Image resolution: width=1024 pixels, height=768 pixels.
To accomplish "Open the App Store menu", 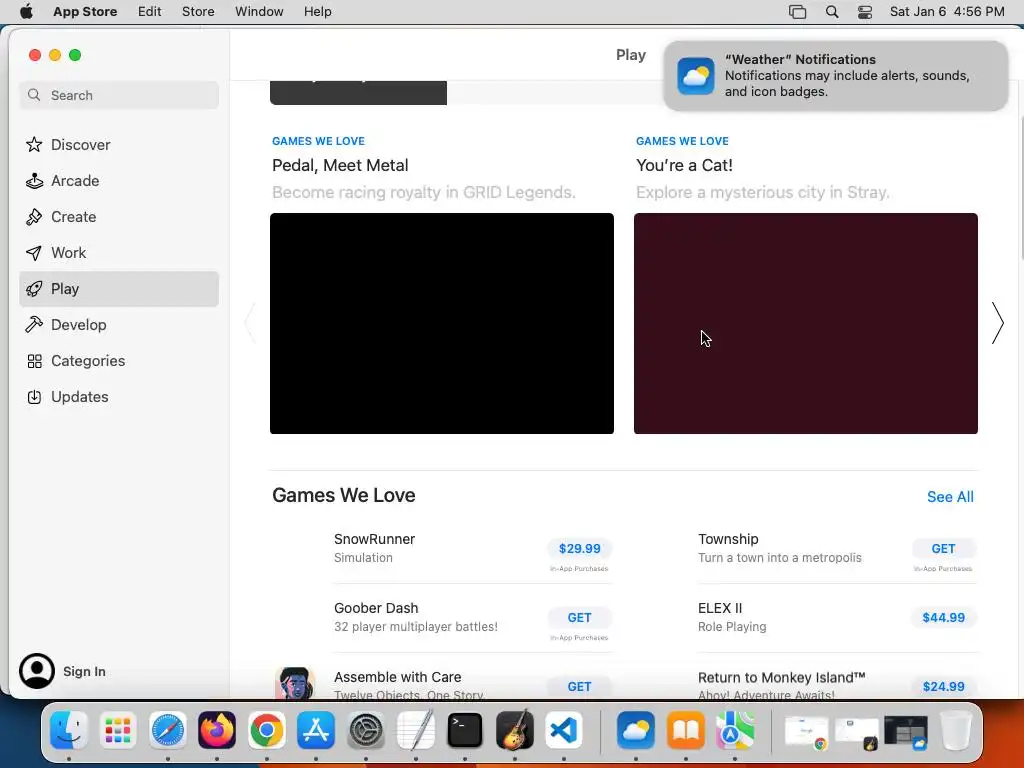I will (85, 12).
